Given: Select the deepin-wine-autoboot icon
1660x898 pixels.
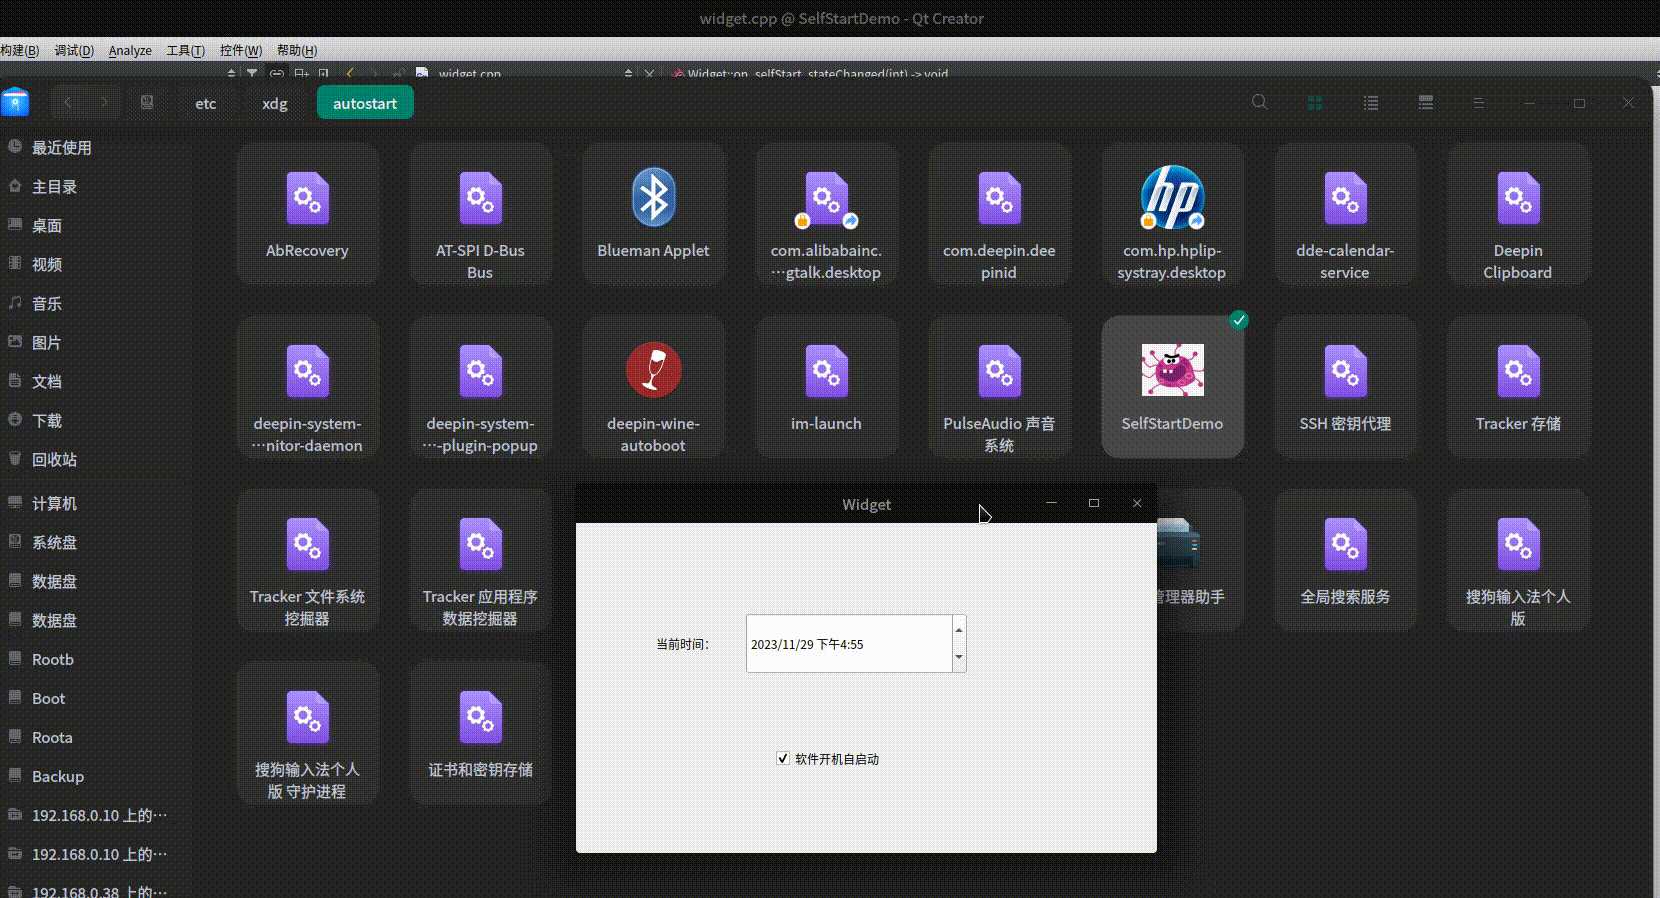Looking at the screenshot, I should (x=653, y=370).
